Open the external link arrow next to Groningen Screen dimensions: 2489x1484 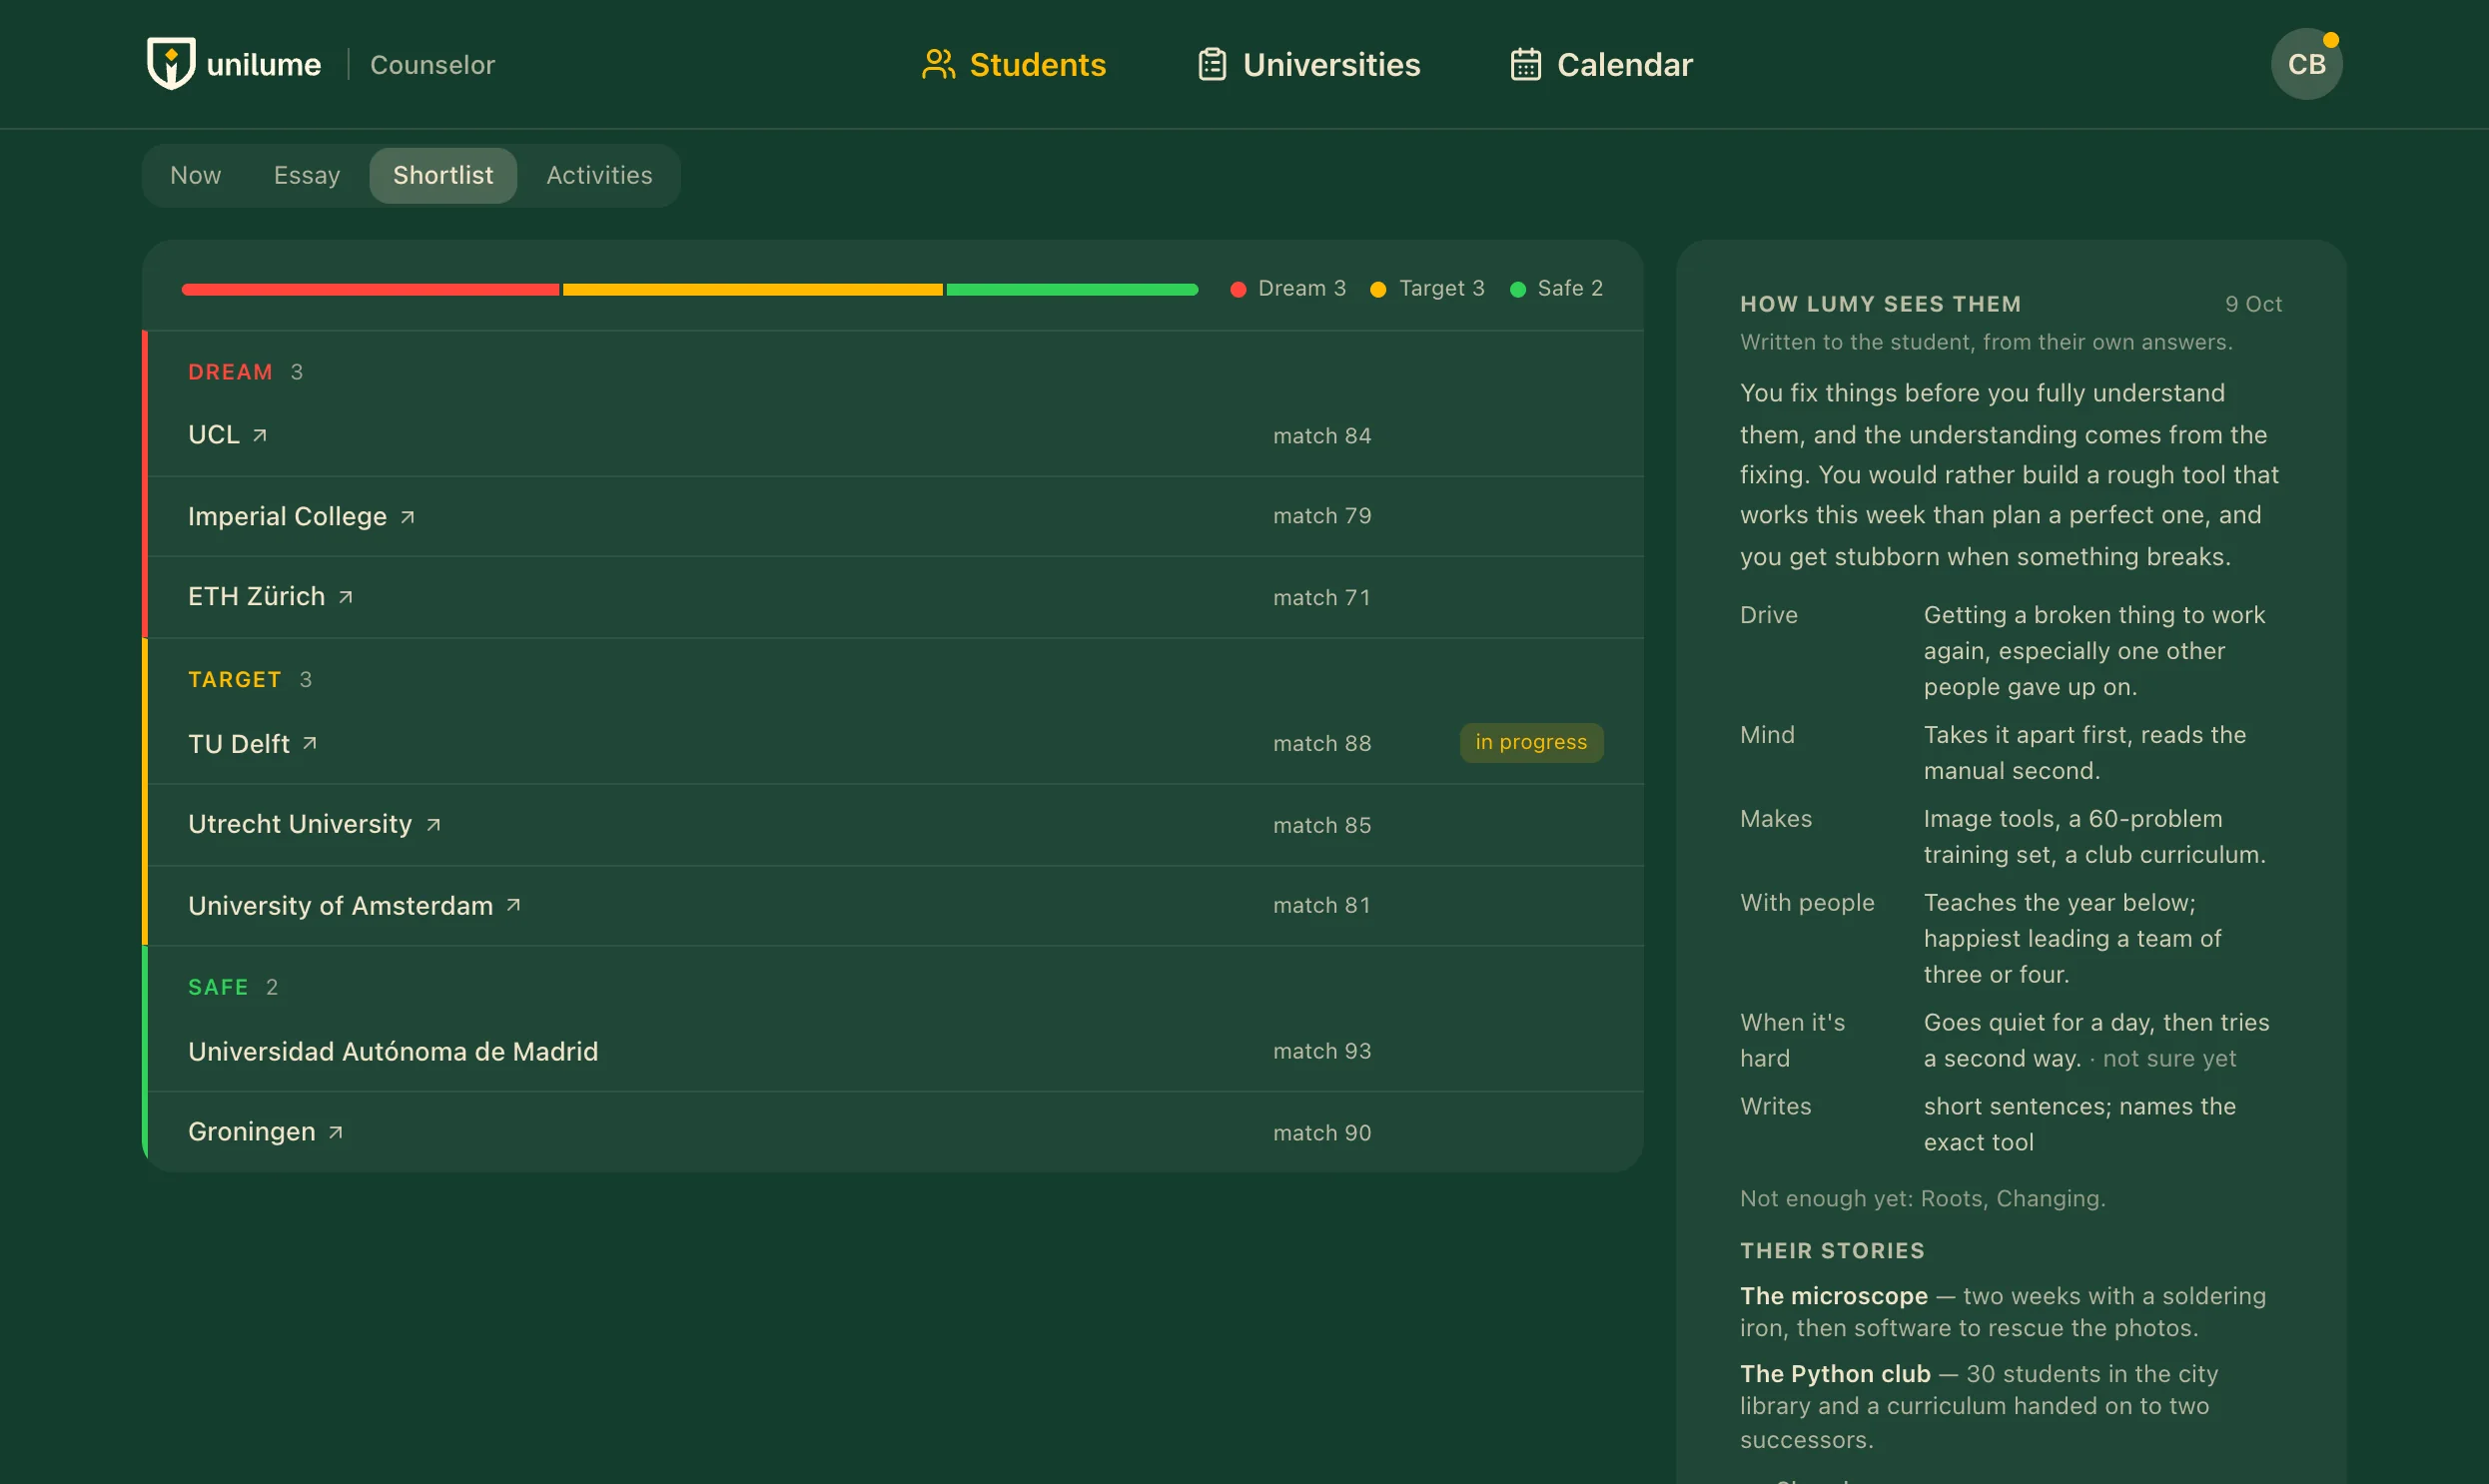click(x=336, y=1132)
